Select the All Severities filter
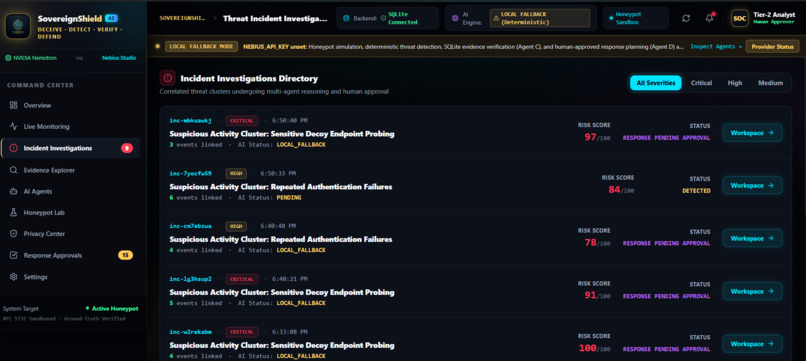Image resolution: width=806 pixels, height=361 pixels. (656, 83)
